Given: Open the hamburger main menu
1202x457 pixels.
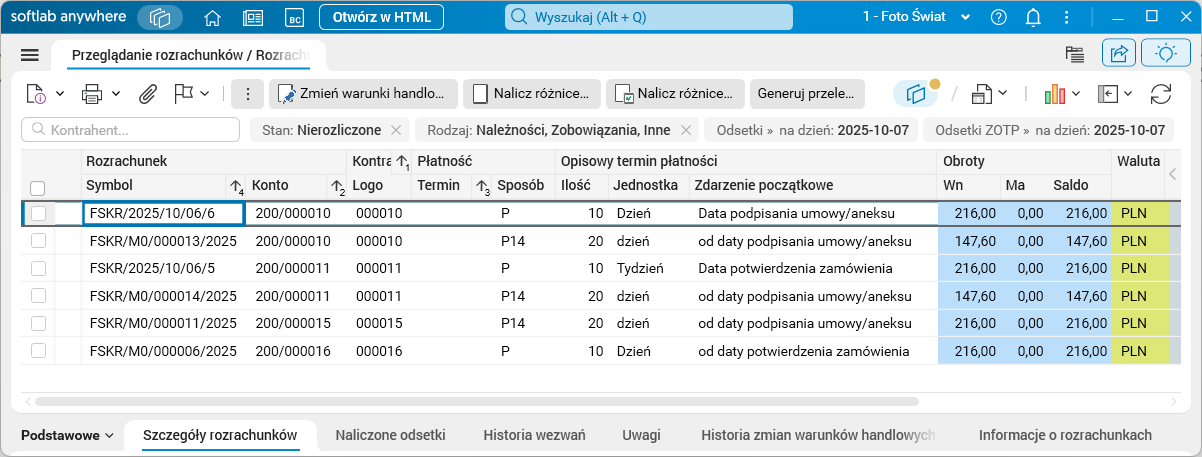Looking at the screenshot, I should (29, 55).
